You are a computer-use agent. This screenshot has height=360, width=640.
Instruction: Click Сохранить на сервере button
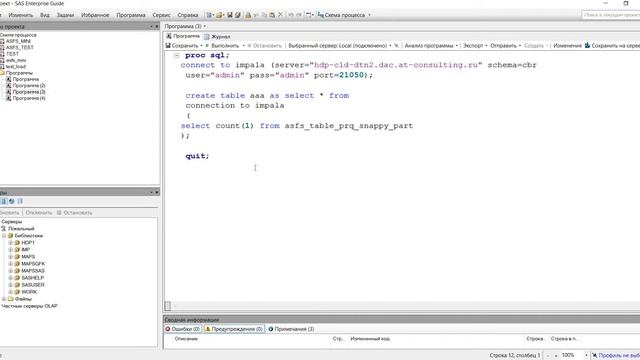point(612,46)
